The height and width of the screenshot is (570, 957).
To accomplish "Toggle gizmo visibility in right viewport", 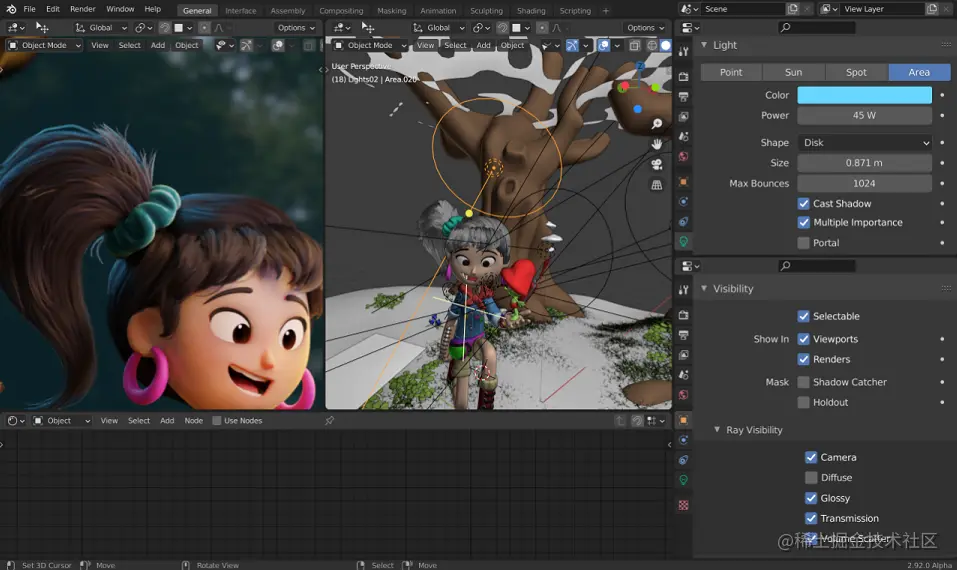I will tap(572, 45).
